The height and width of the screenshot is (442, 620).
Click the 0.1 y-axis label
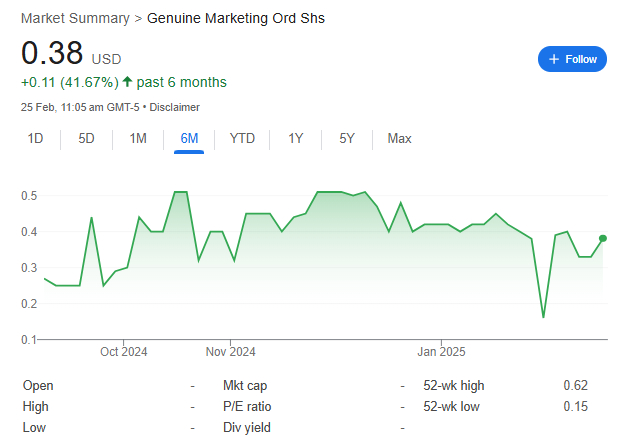[29, 340]
